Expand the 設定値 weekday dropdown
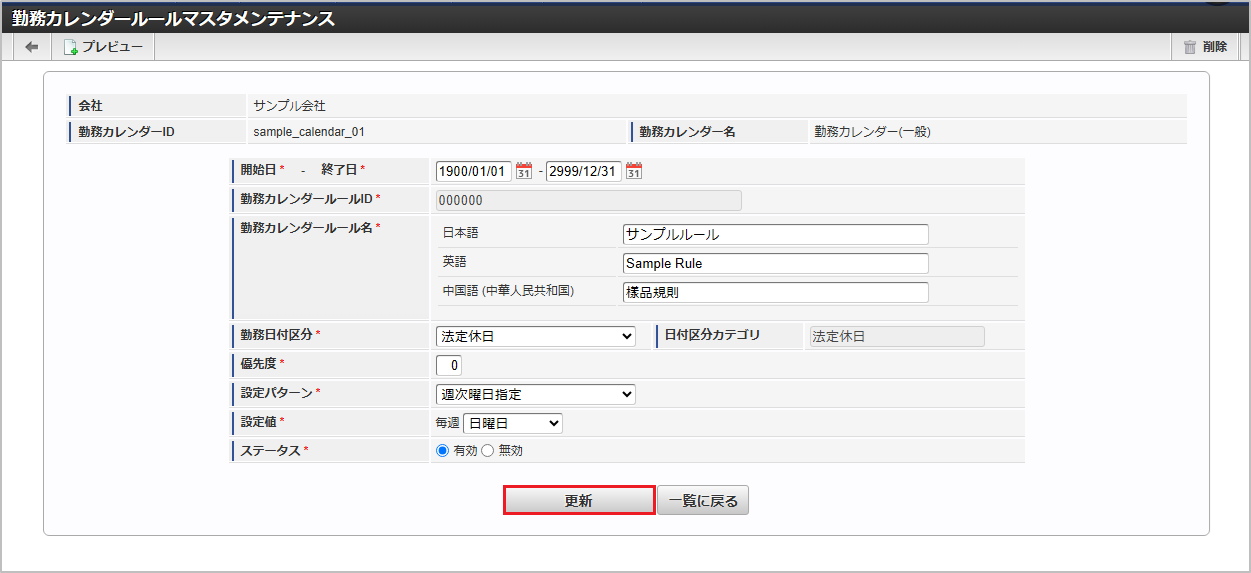 512,423
